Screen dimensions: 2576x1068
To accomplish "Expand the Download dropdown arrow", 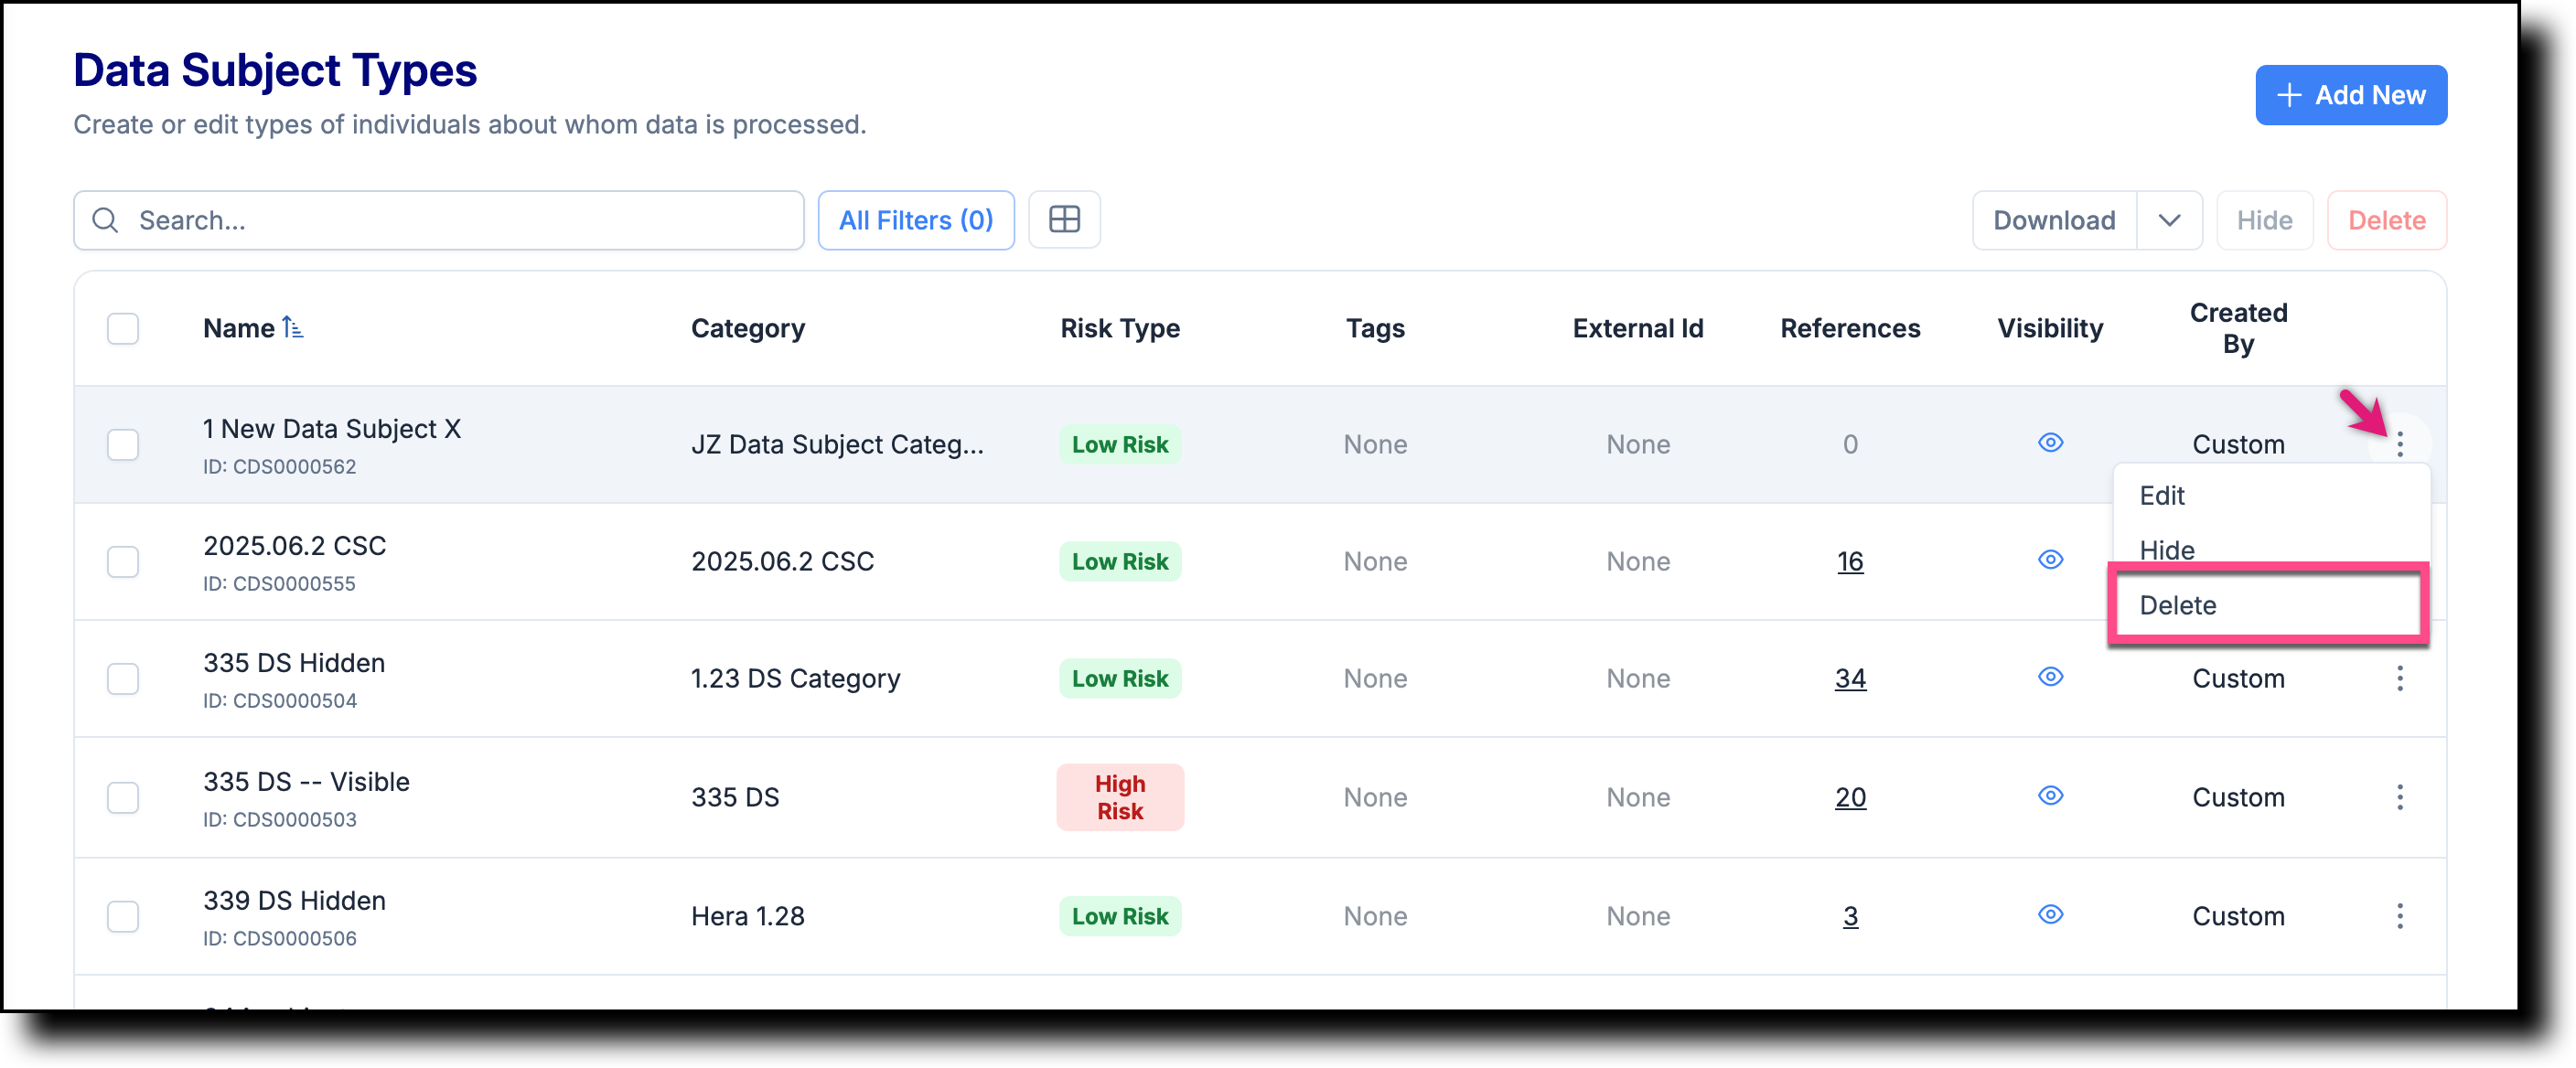I will (2169, 220).
